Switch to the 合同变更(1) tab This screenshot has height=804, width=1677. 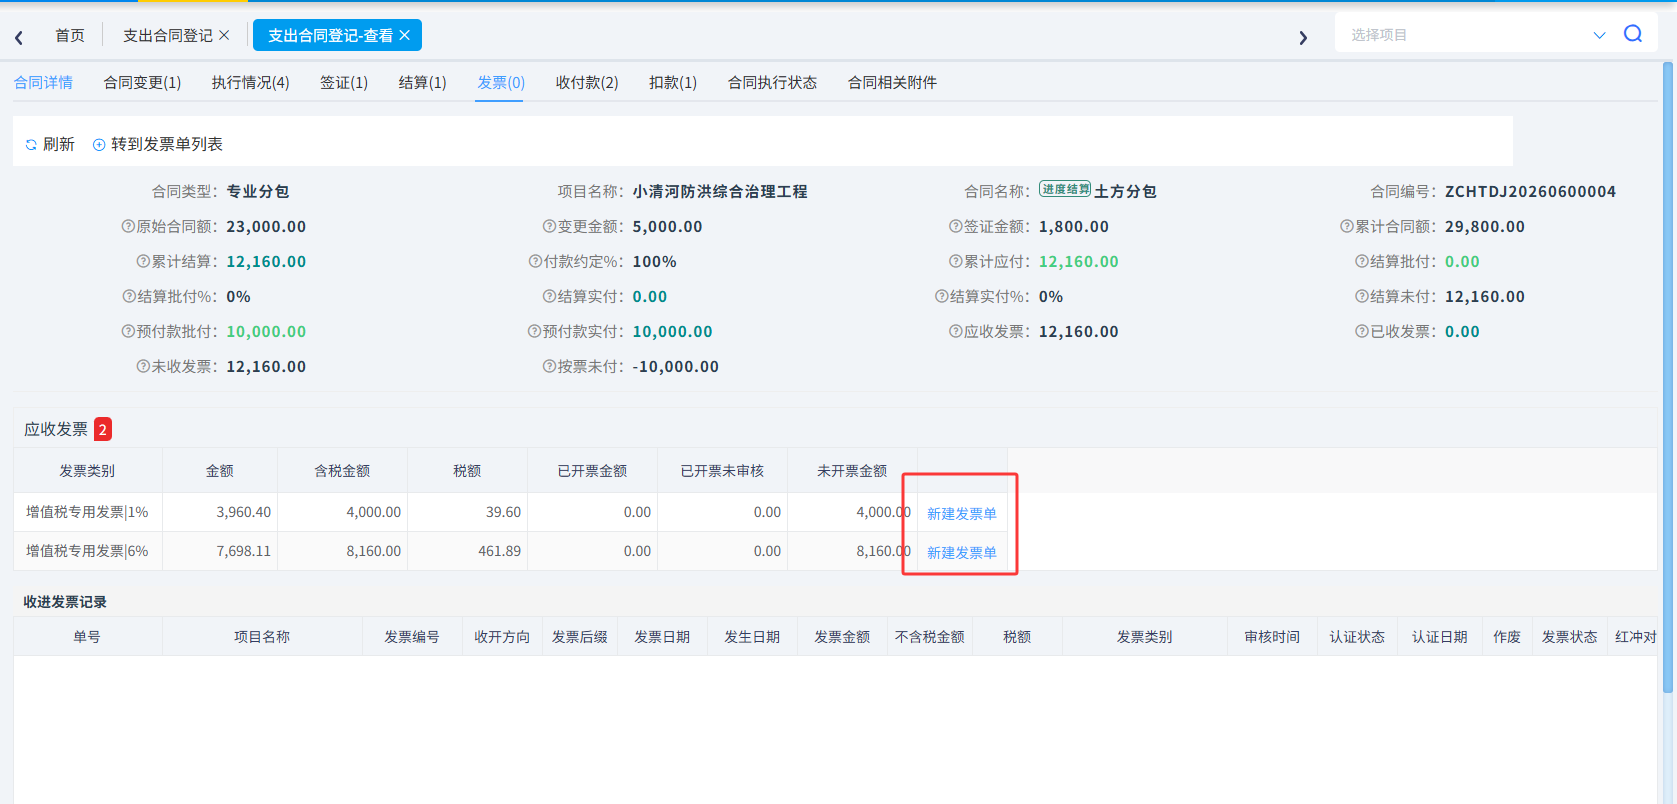[142, 83]
